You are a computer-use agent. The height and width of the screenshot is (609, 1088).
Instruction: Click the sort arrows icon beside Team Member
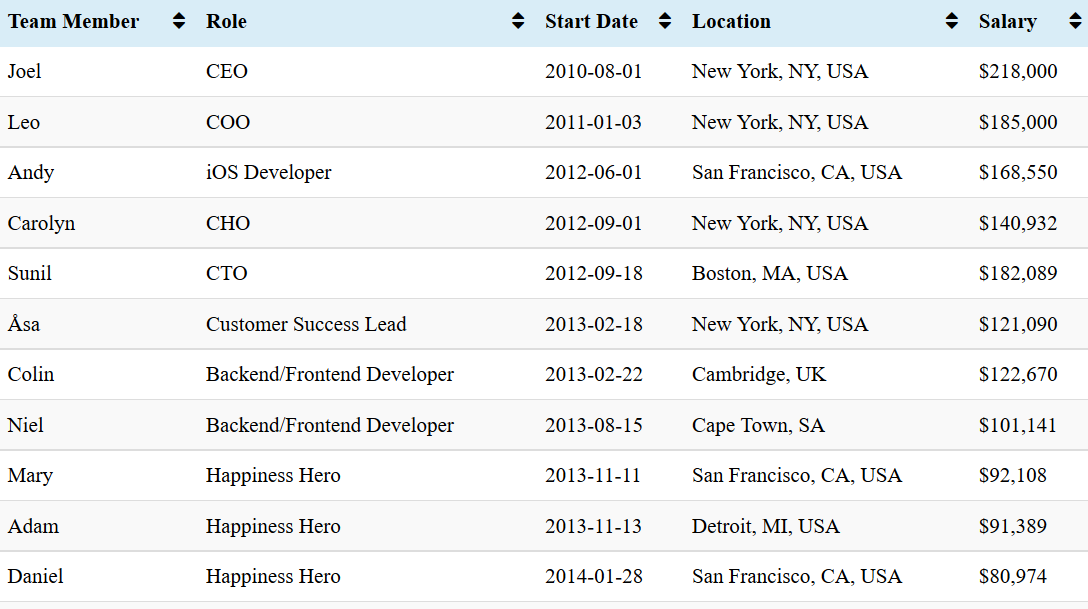coord(179,21)
